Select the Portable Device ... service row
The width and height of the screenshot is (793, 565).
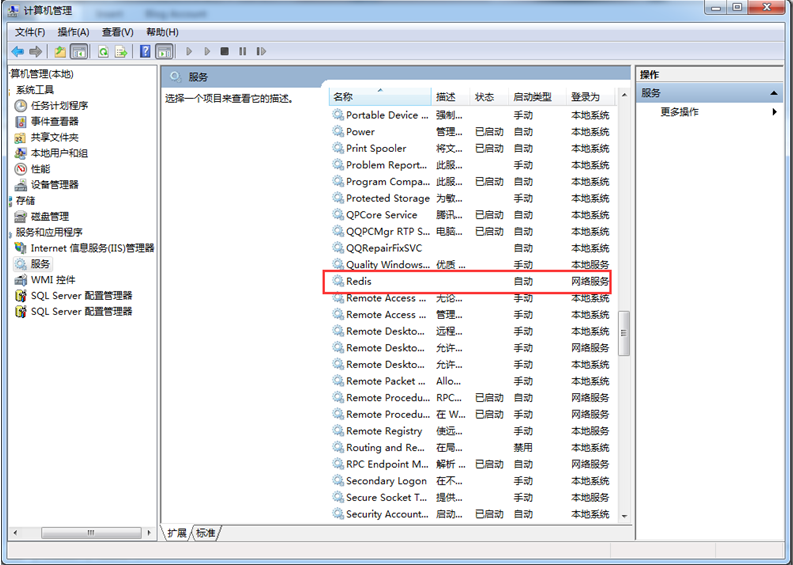(471, 115)
